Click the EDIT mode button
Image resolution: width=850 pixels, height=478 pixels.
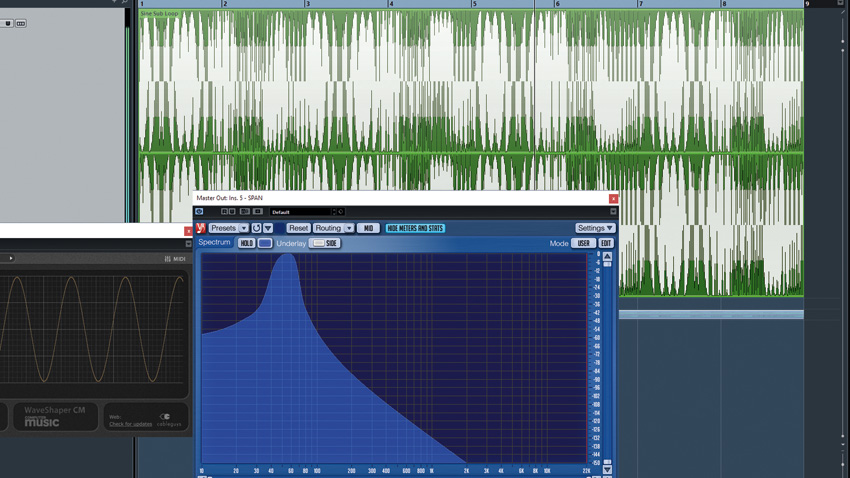[606, 243]
